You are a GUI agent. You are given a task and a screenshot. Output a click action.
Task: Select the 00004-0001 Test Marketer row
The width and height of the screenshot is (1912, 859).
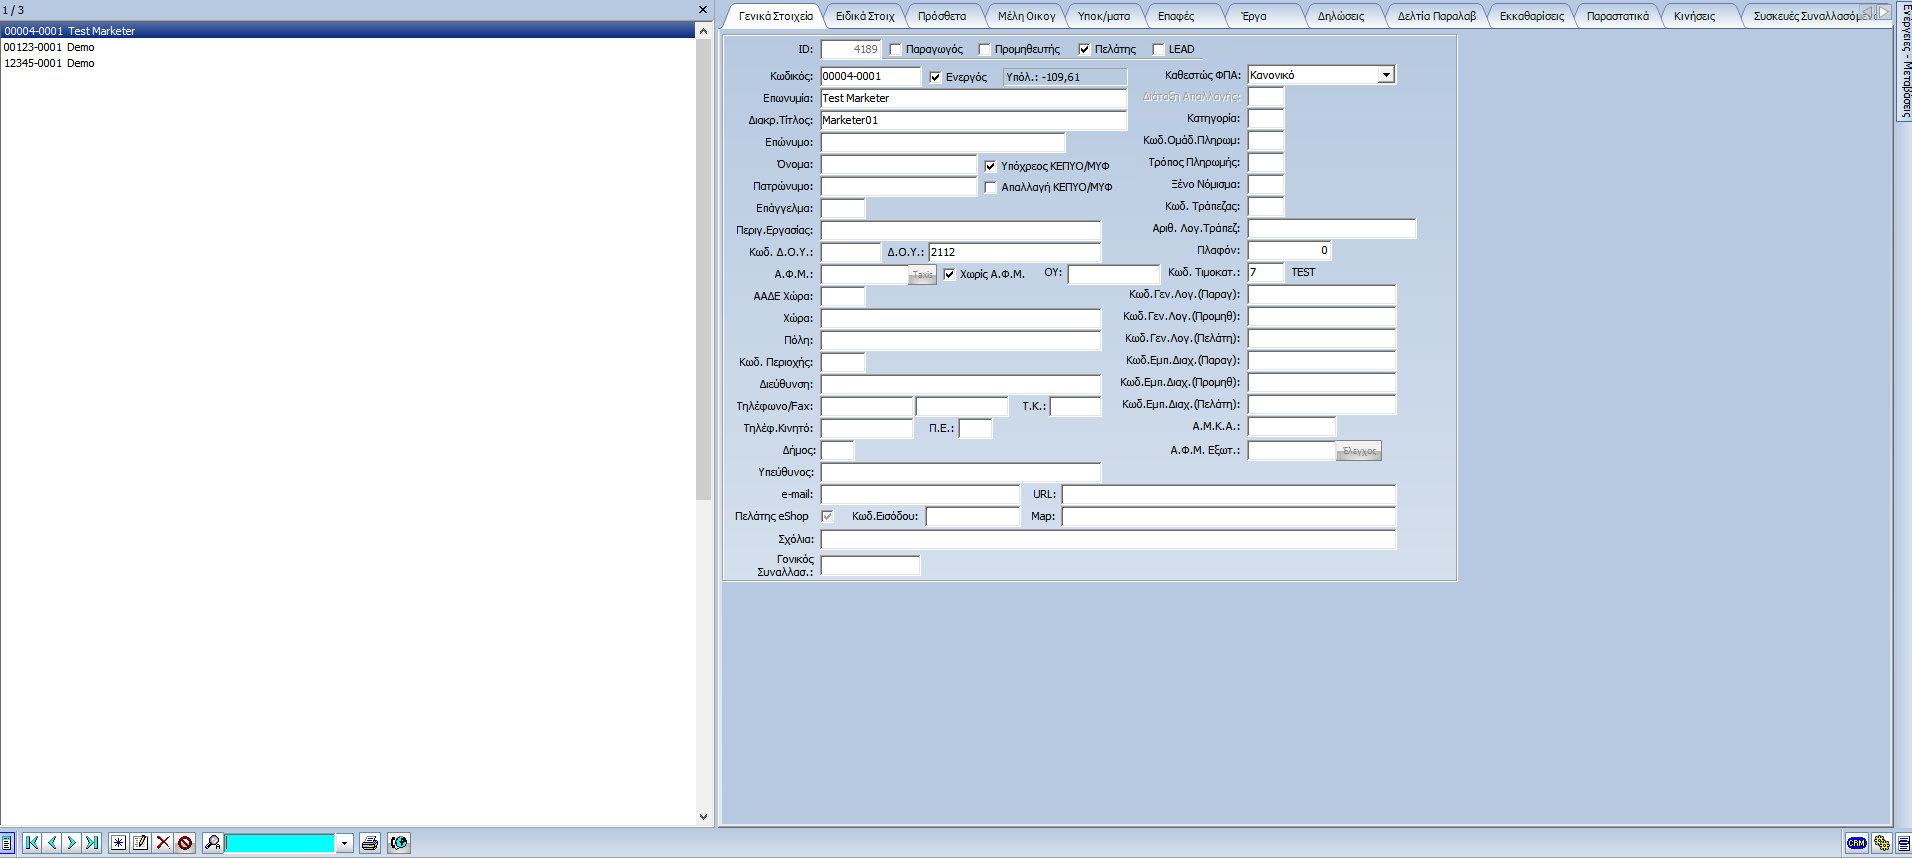(348, 31)
